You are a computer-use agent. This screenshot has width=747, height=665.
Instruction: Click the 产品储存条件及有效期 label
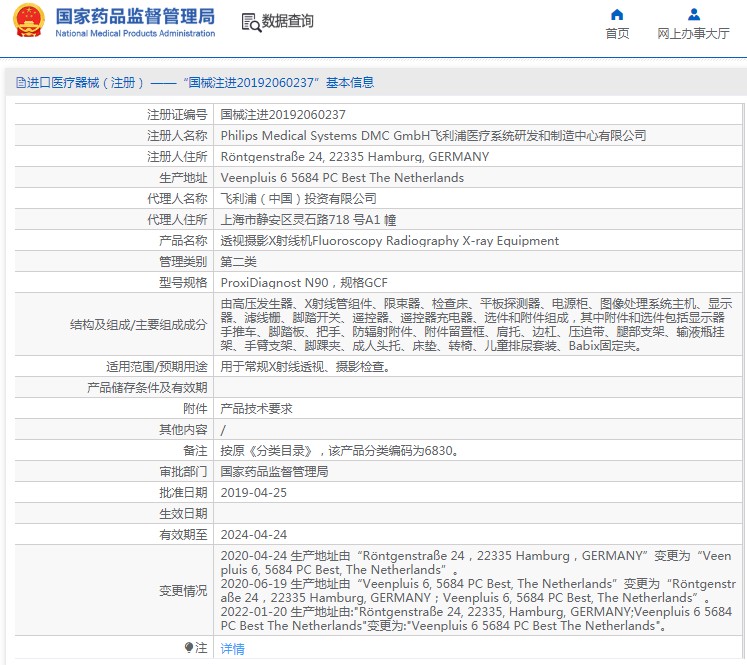(x=147, y=388)
